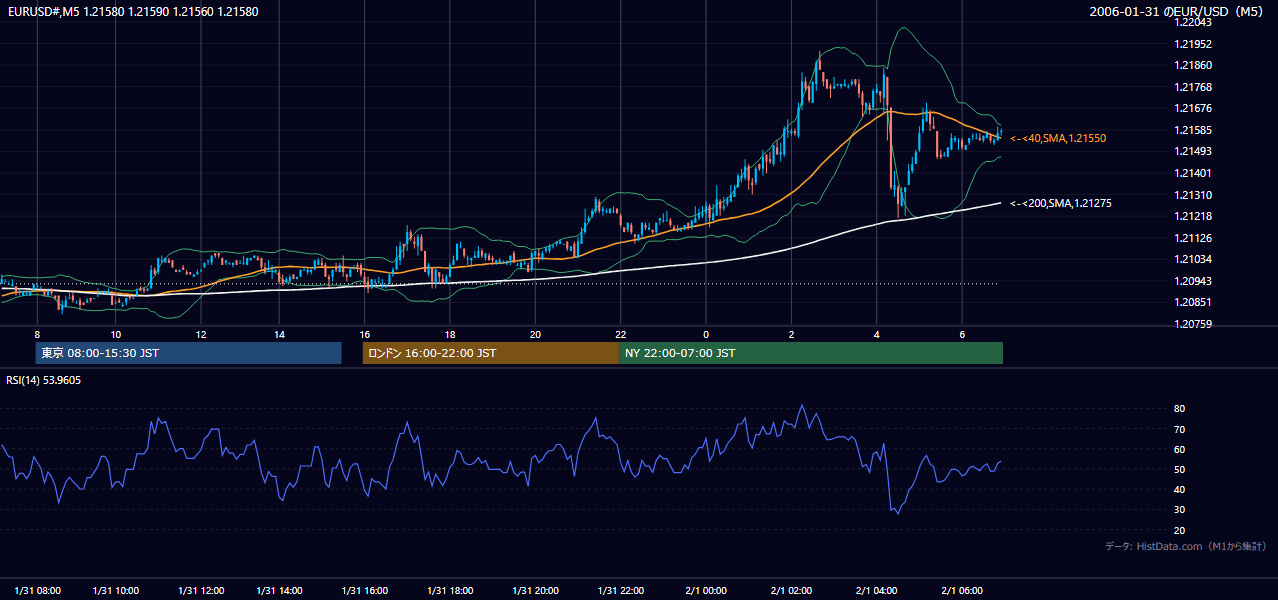Image resolution: width=1278 pixels, height=600 pixels.
Task: Click RSI scale value 30
Action: tap(1179, 510)
